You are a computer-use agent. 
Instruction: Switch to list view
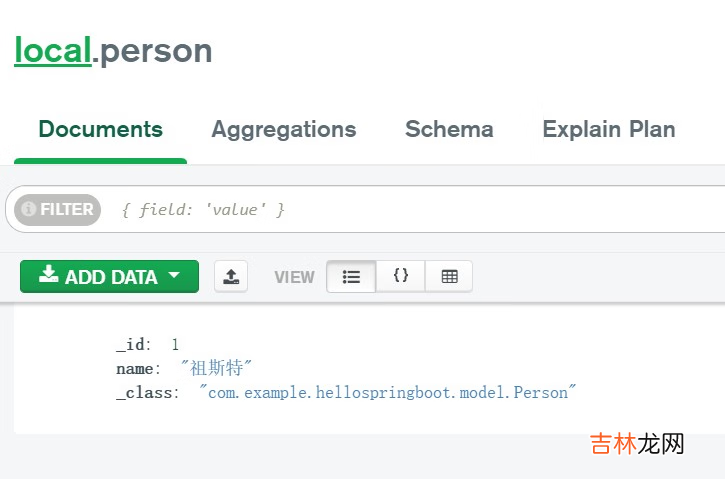[351, 277]
